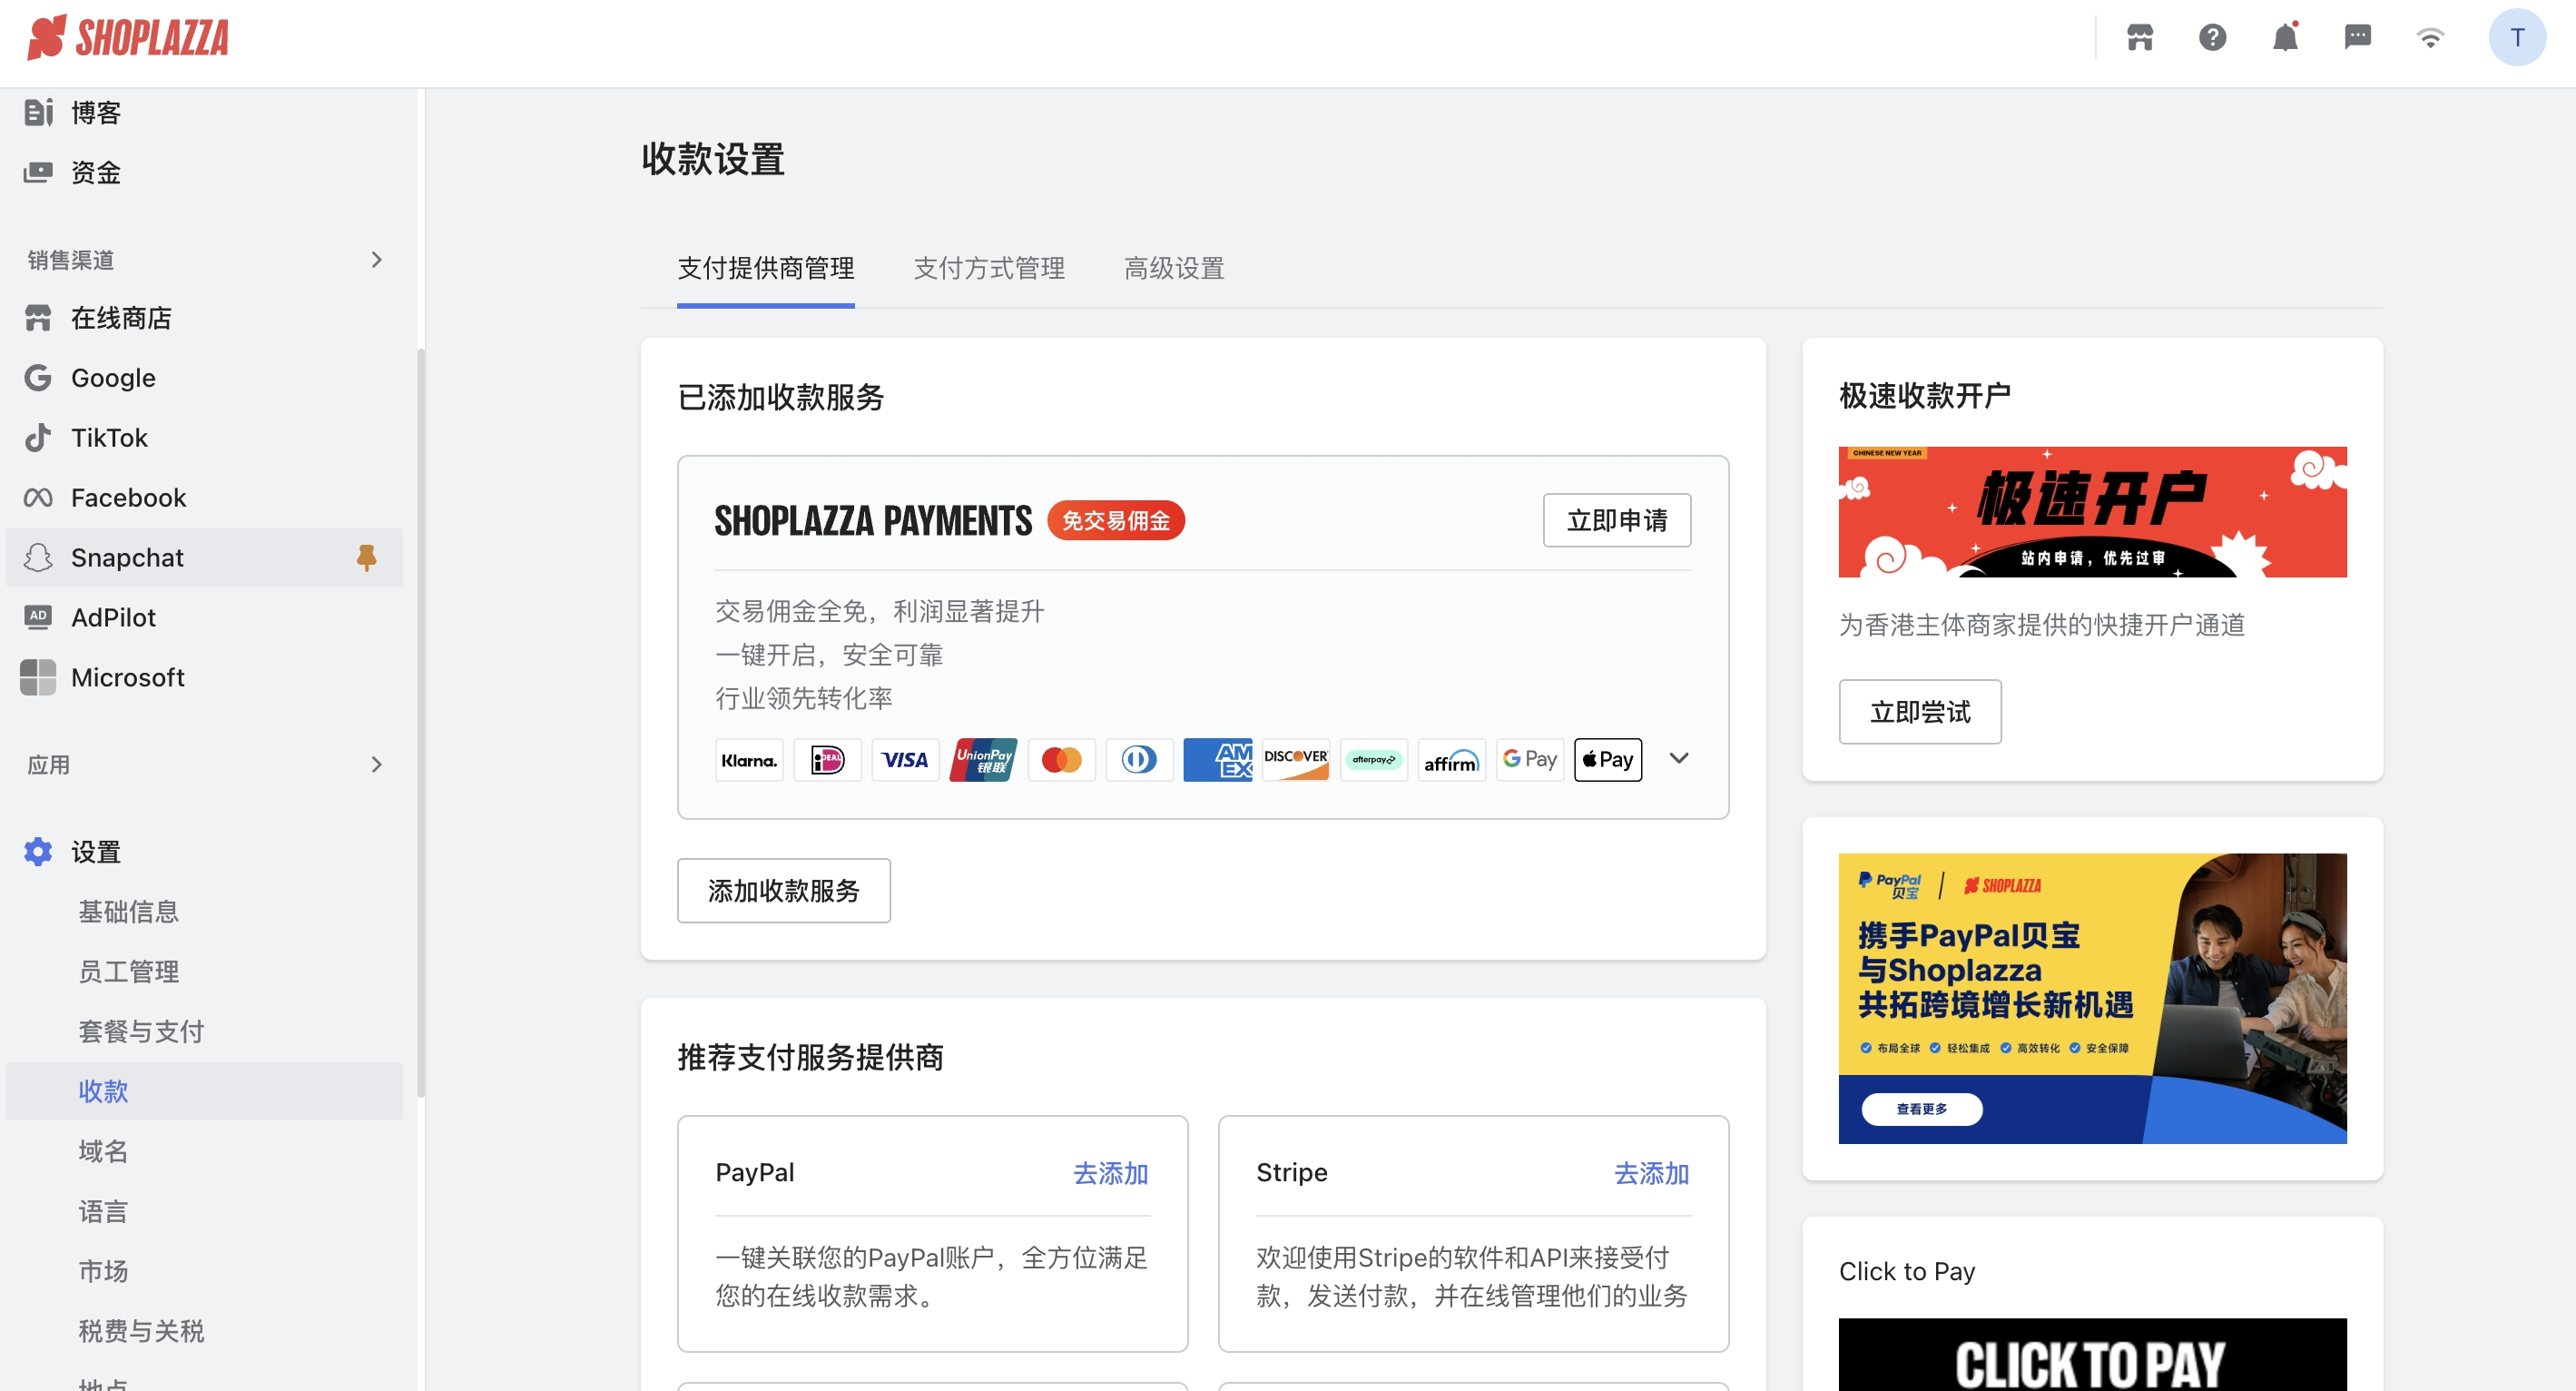Click the Shoplazza logo
Screen dimensions: 2576x1391
(x=128, y=37)
